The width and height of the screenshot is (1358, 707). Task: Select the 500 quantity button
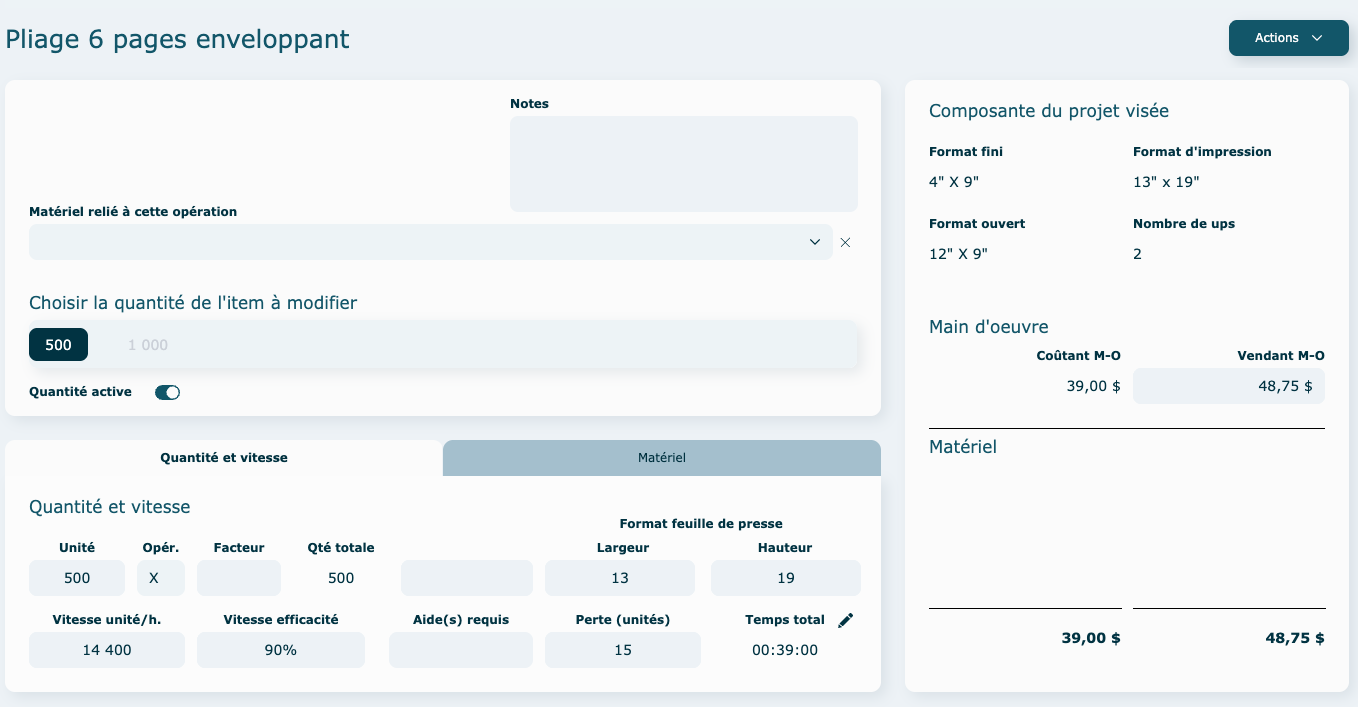(x=58, y=345)
